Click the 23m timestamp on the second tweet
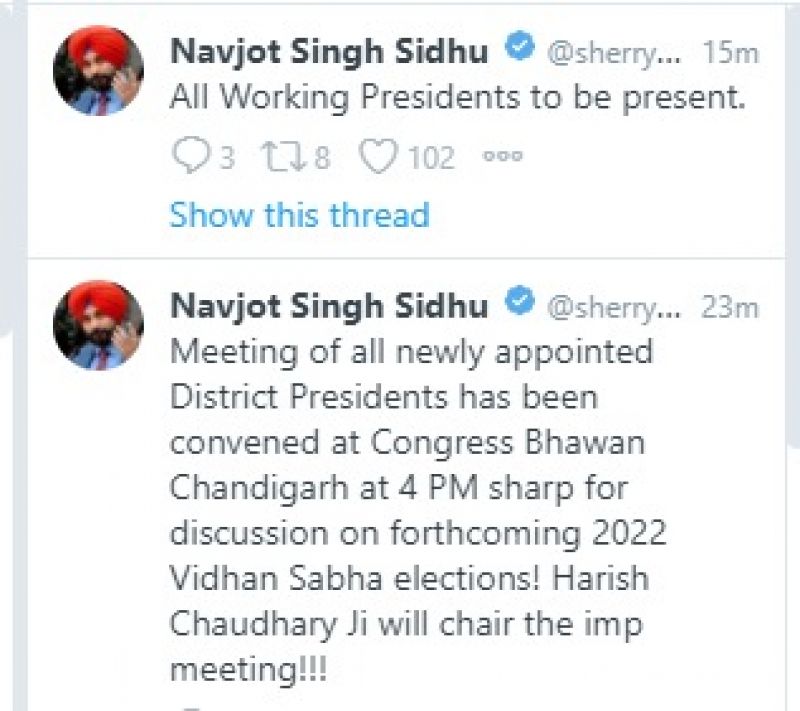The height and width of the screenshot is (711, 800). point(732,303)
